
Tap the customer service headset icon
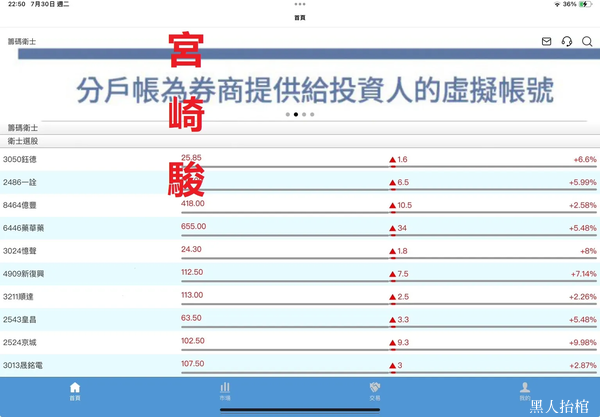tap(567, 41)
